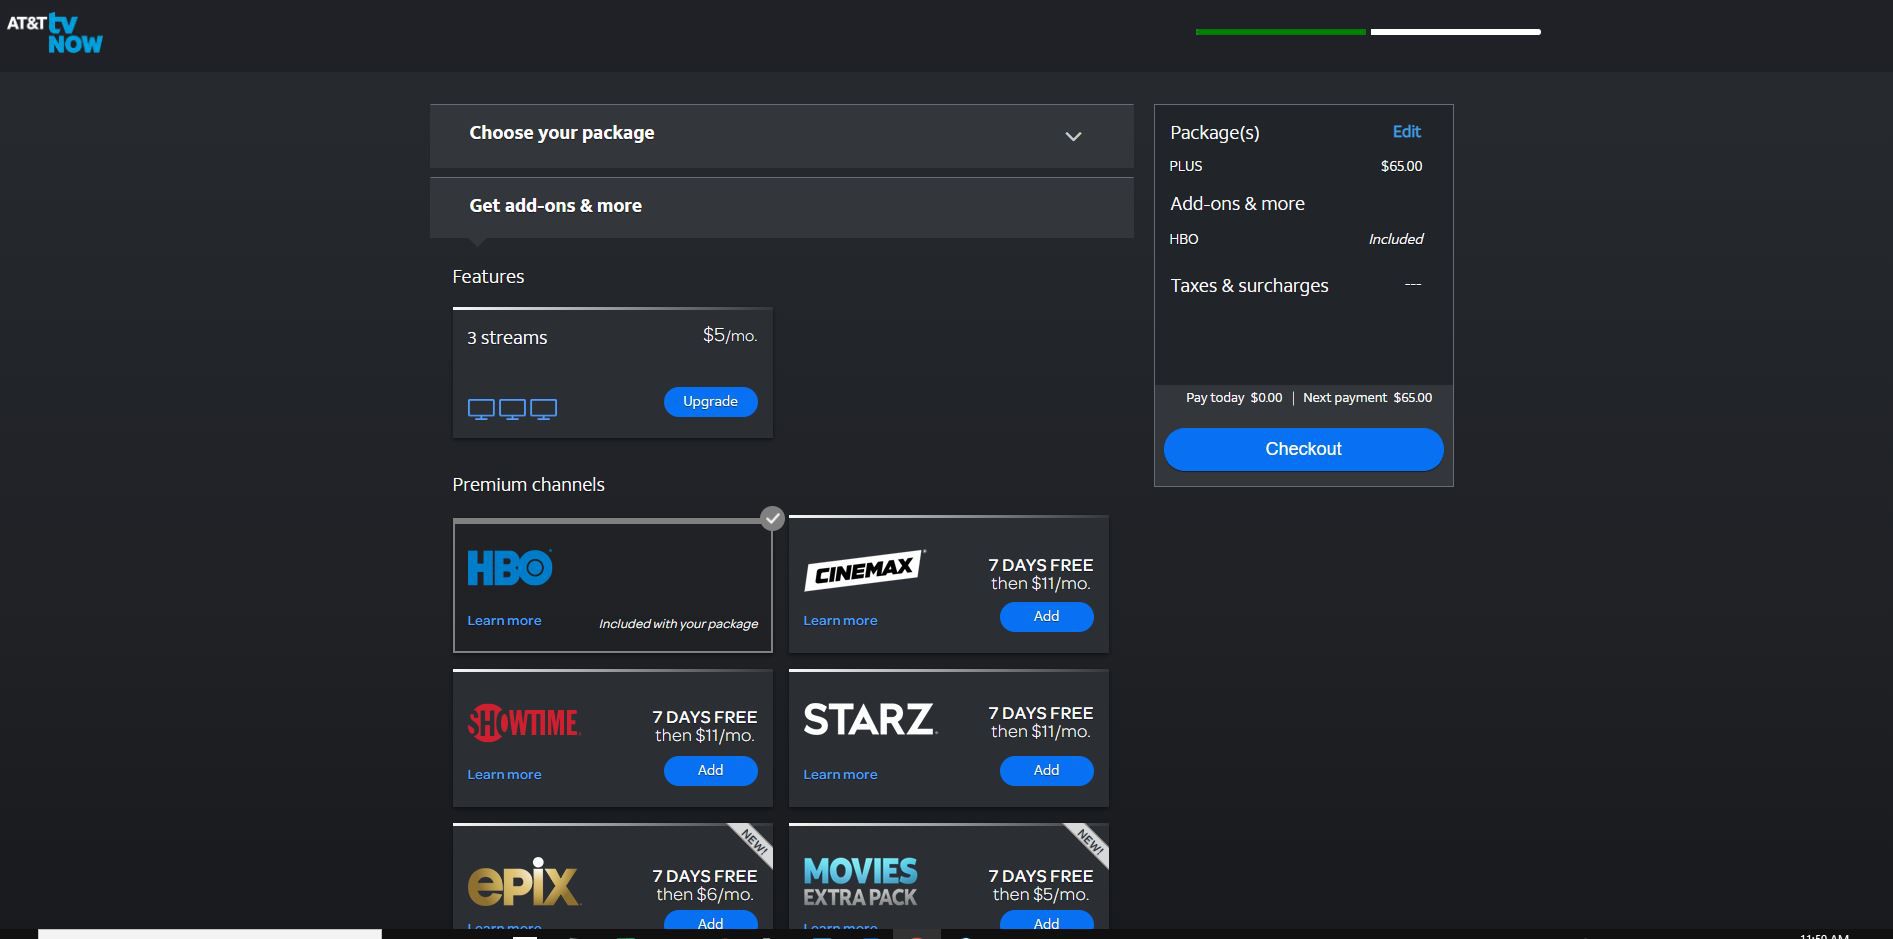The image size is (1893, 939).
Task: Click the Movies Extra Pack NEW! ribbon
Action: (1090, 843)
